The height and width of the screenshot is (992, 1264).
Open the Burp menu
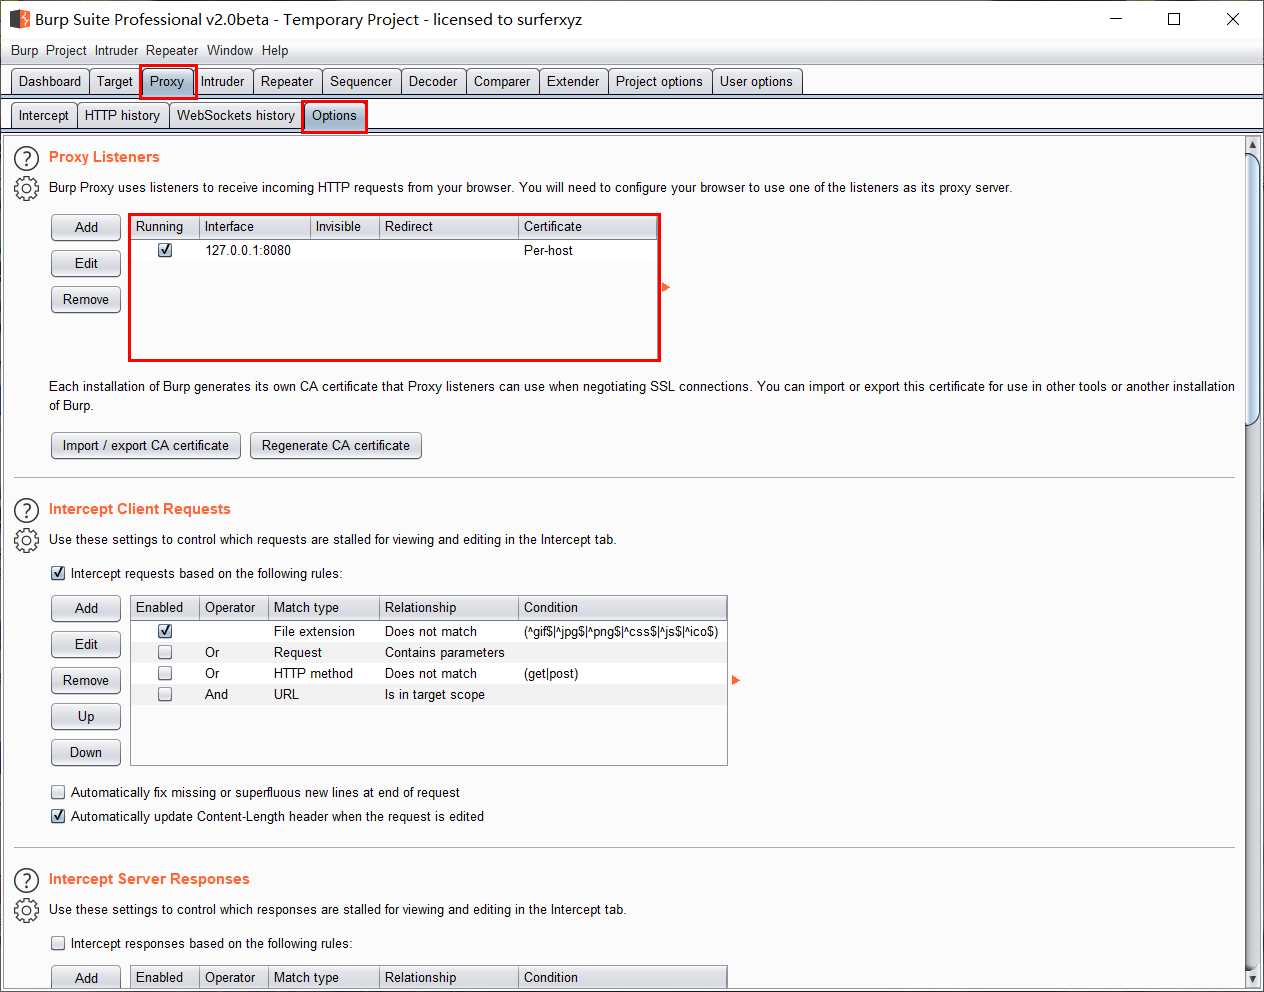[25, 50]
